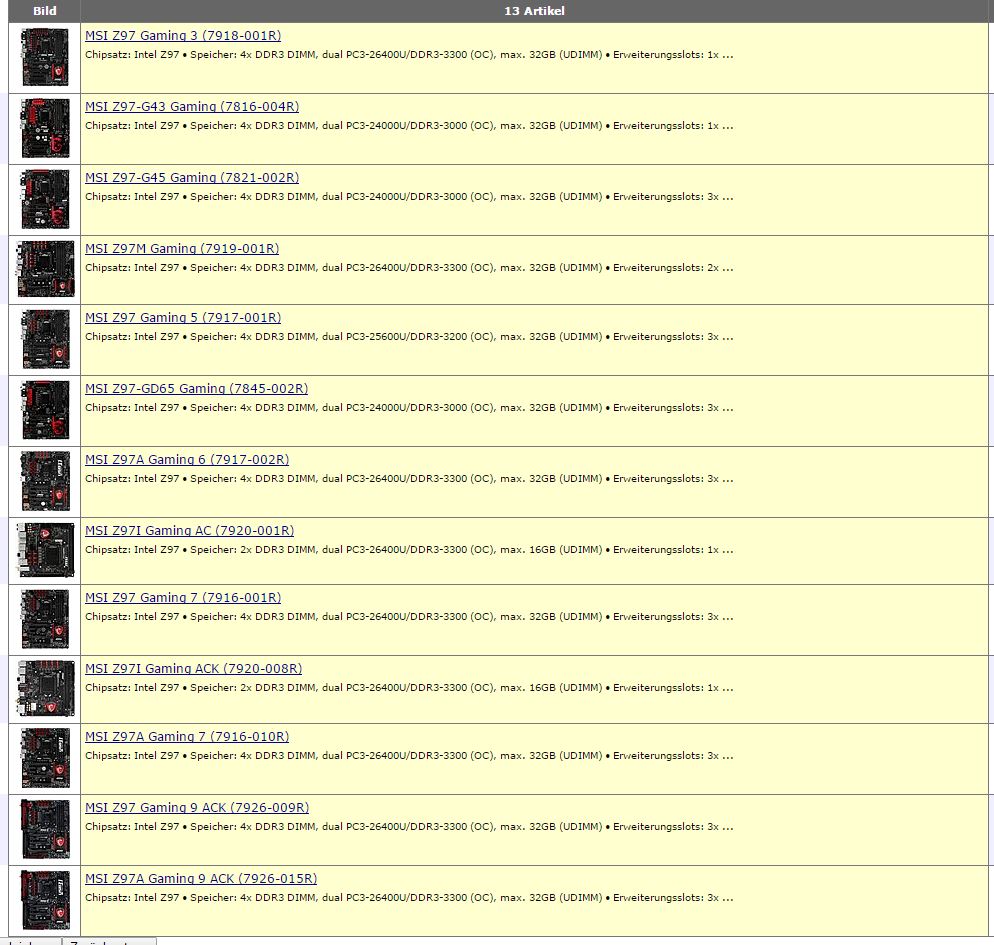Click spec text under MSI Z97 Gaming 3

[409, 55]
